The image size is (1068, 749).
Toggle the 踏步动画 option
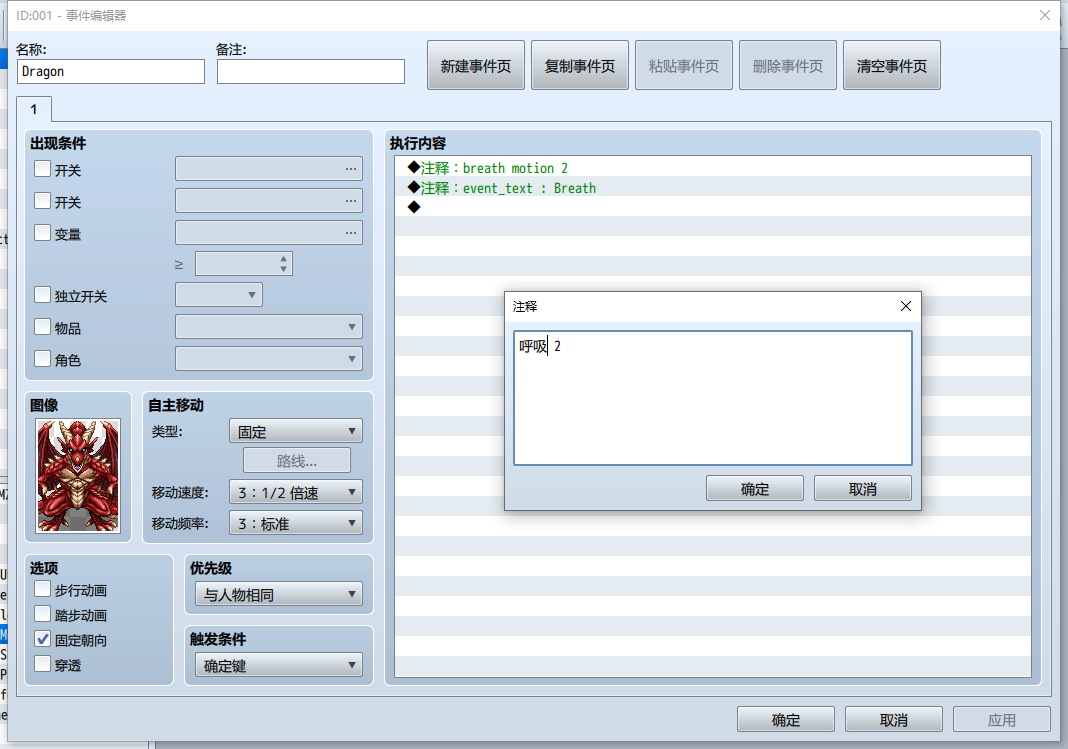point(42,613)
